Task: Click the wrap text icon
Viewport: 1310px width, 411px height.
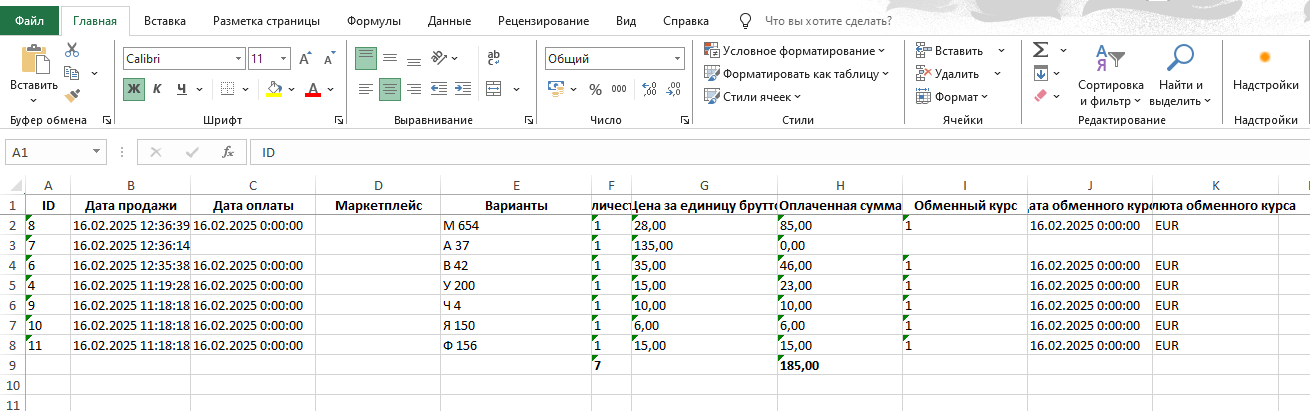Action: [492, 59]
